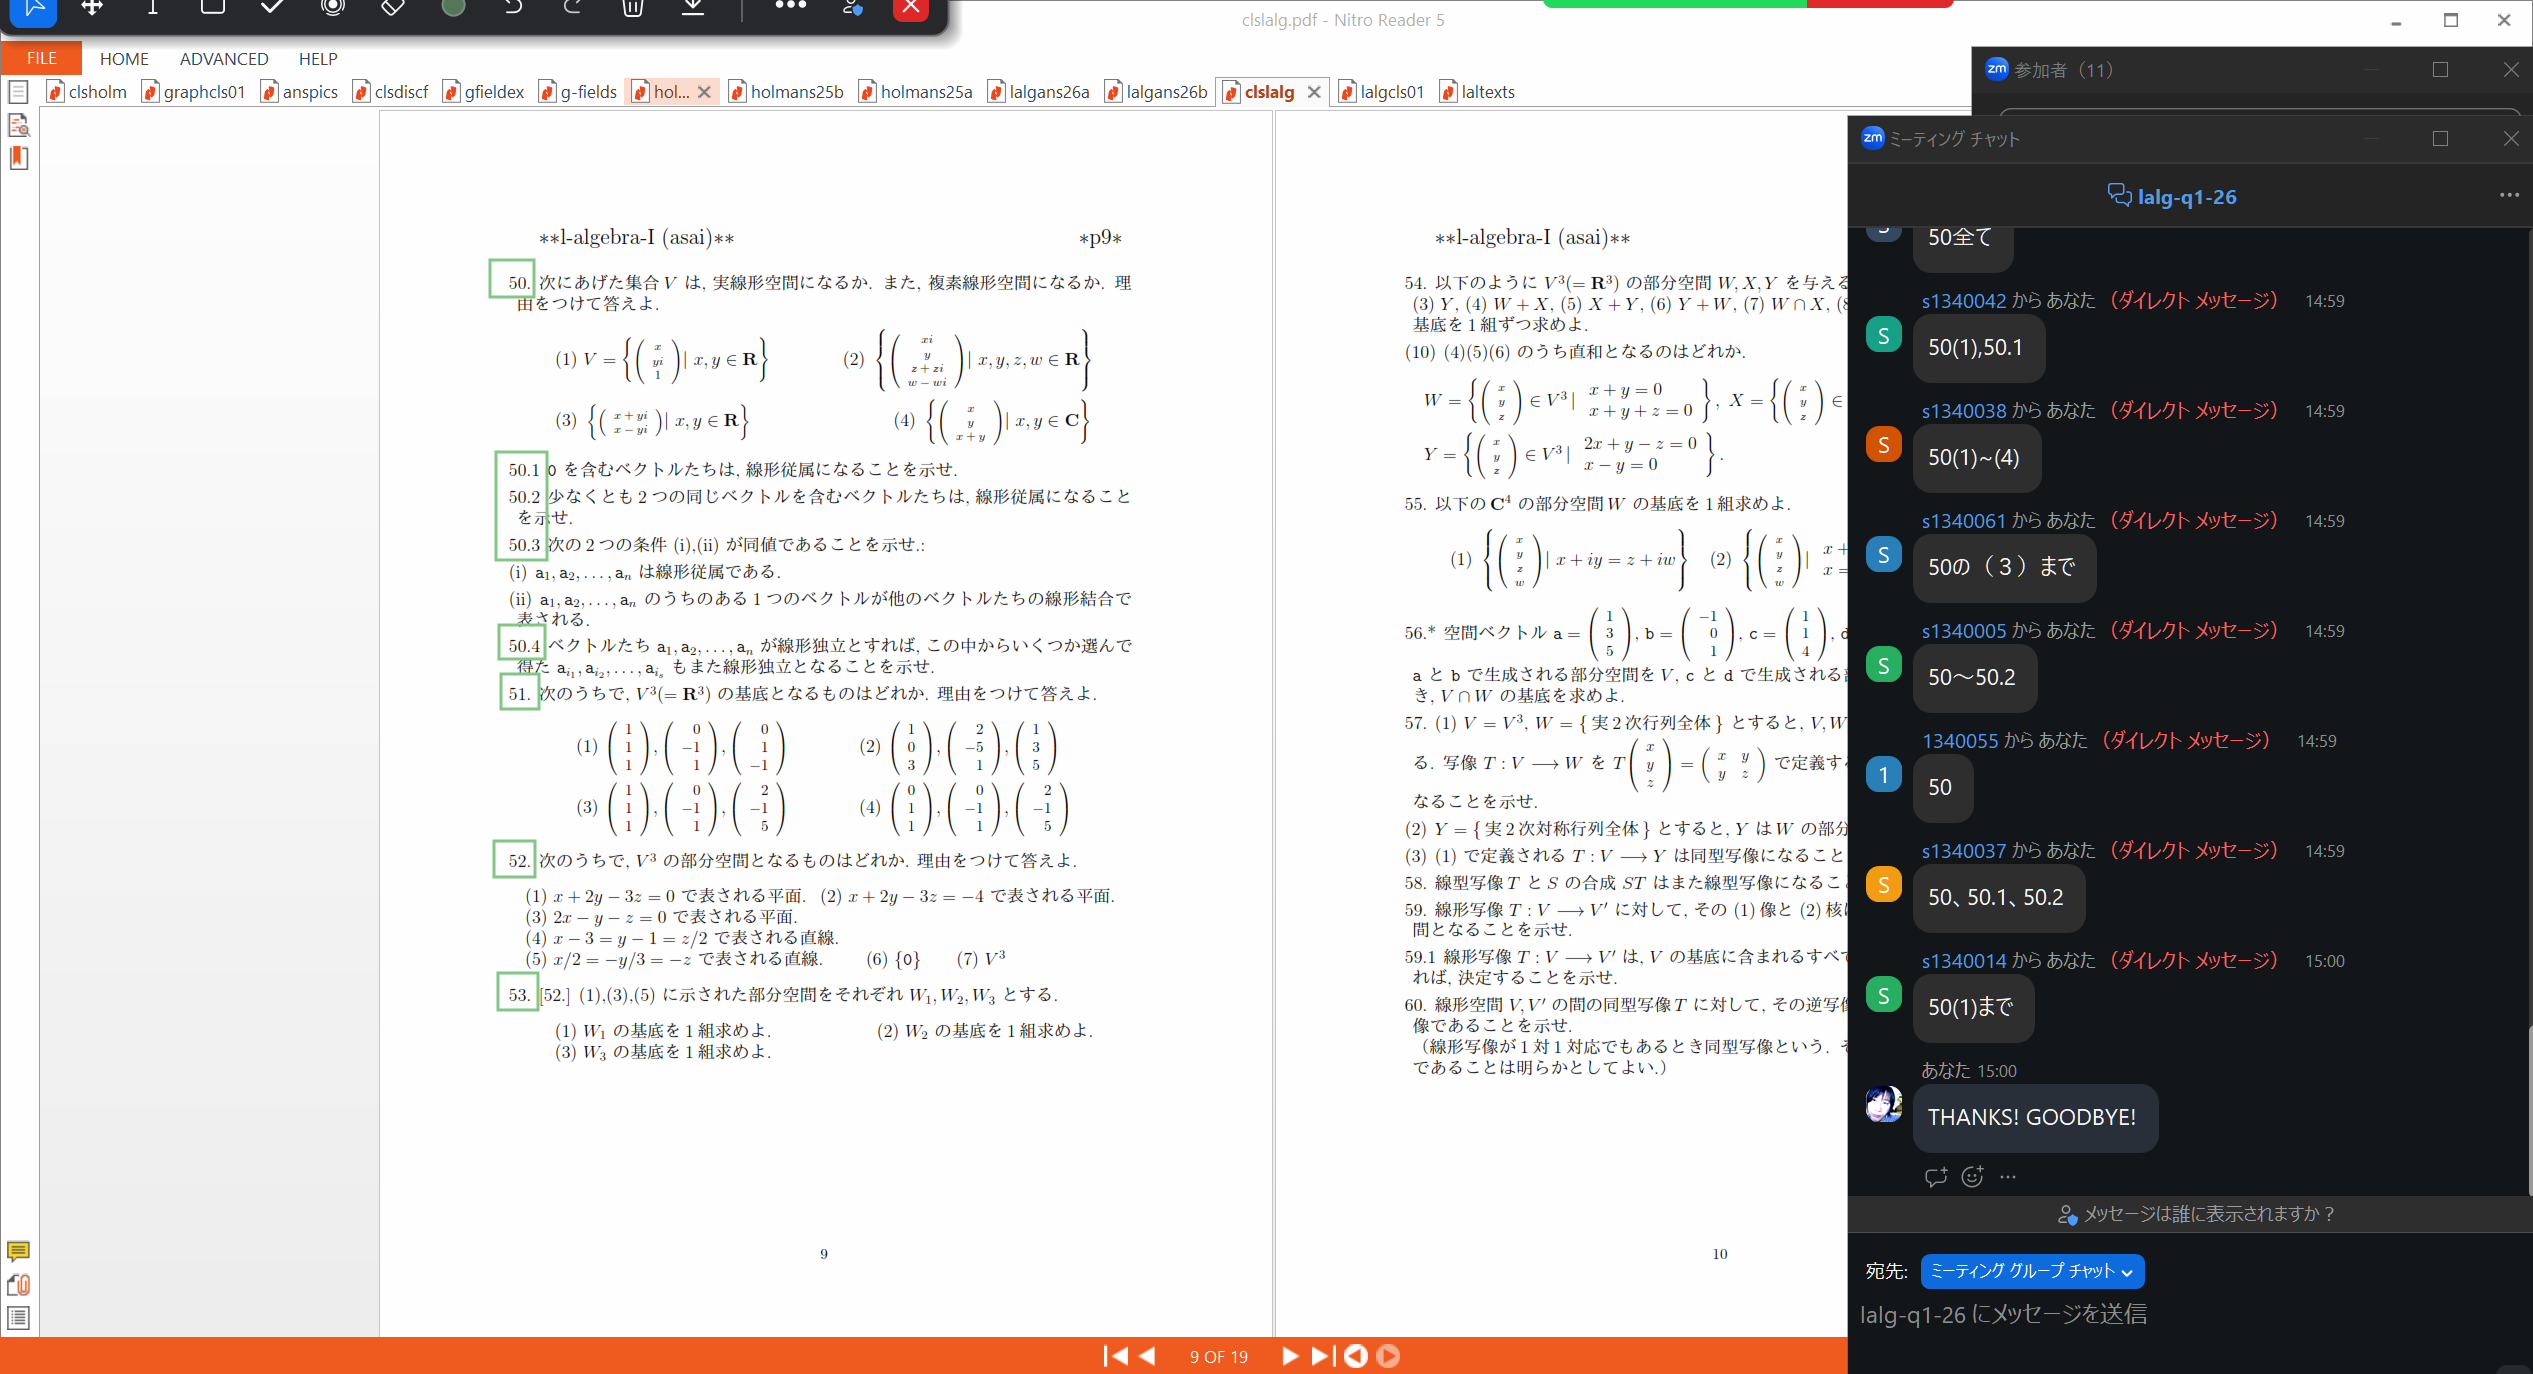Go to the next page
The image size is (2533, 1374).
pyautogui.click(x=1290, y=1356)
